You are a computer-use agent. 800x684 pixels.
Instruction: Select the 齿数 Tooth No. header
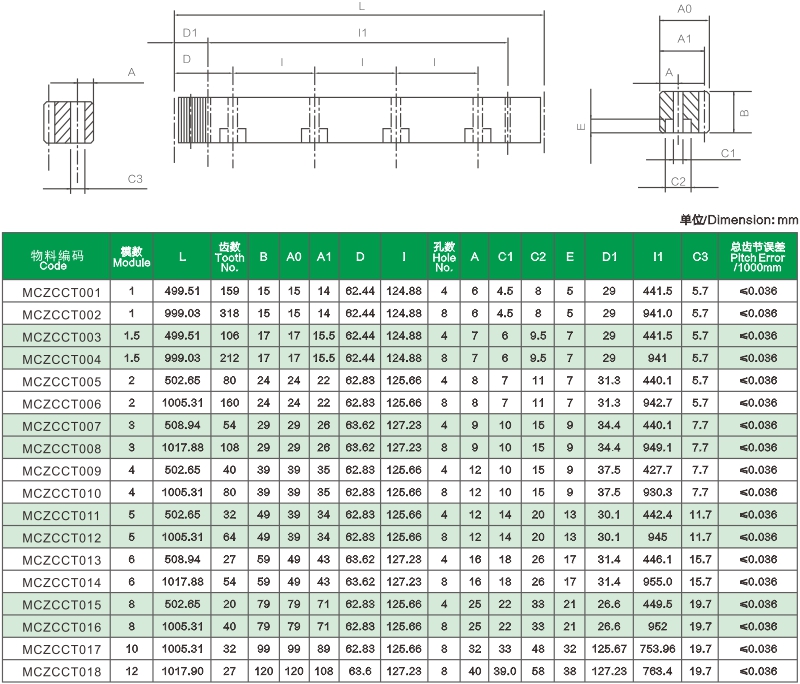coord(229,258)
